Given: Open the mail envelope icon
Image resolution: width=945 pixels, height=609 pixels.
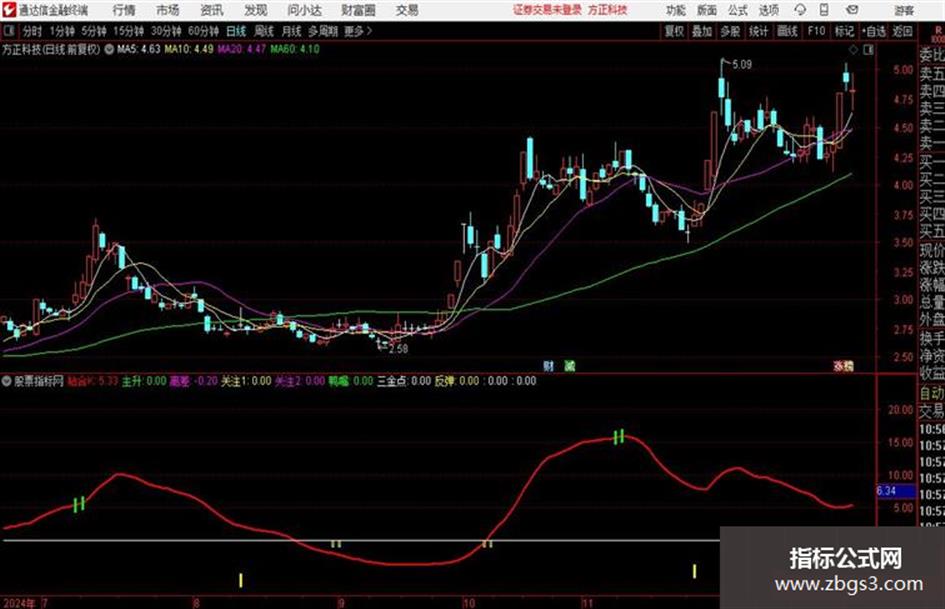Looking at the screenshot, I should [x=852, y=10].
